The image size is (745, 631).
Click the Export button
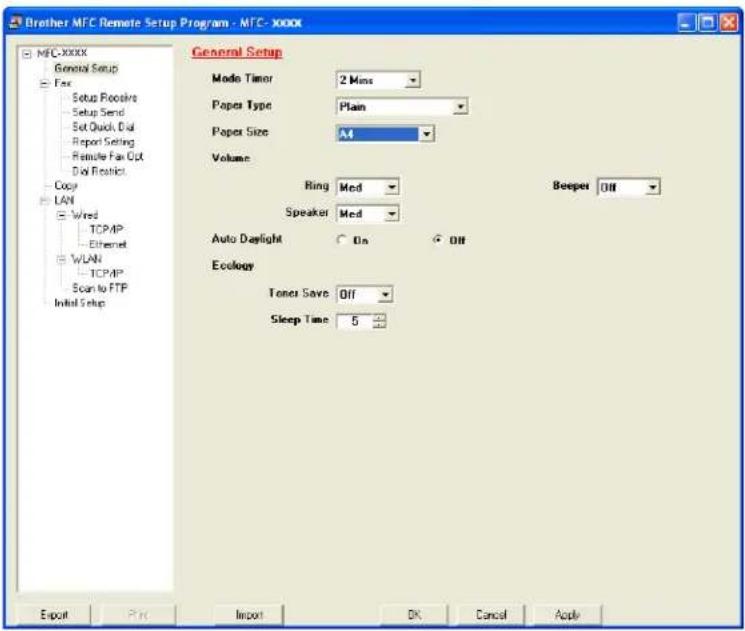coord(54,615)
